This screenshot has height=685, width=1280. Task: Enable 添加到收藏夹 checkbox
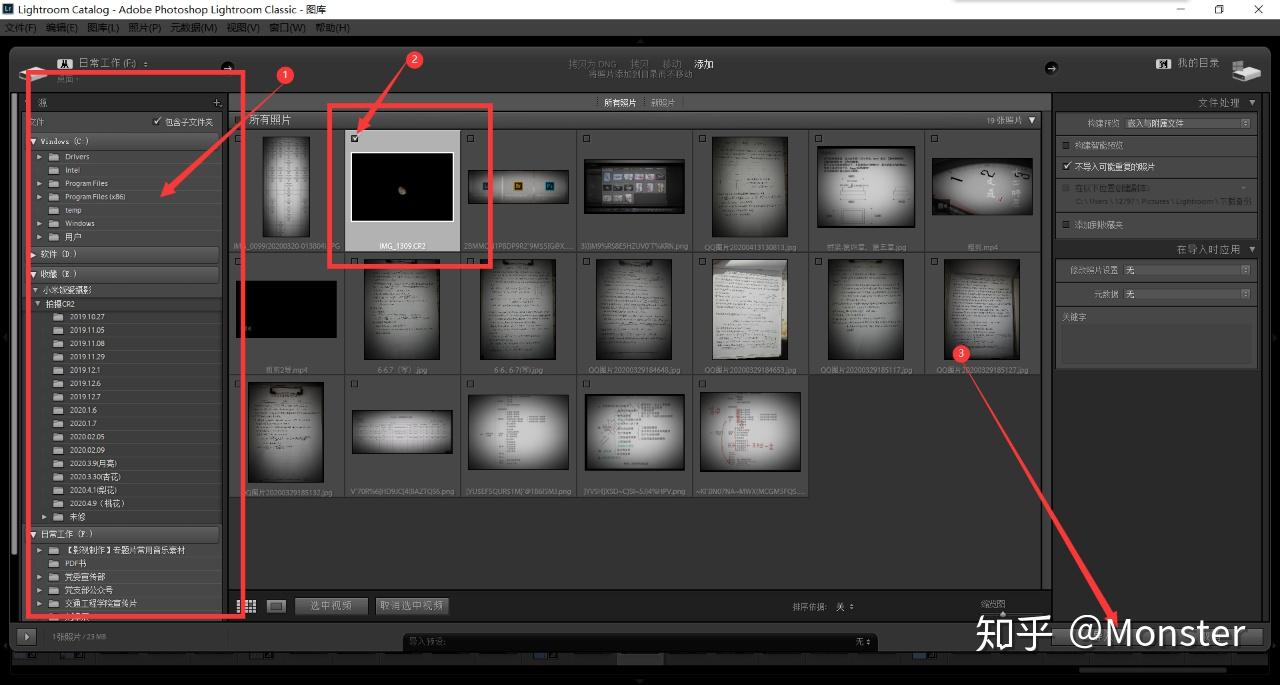click(x=1066, y=224)
